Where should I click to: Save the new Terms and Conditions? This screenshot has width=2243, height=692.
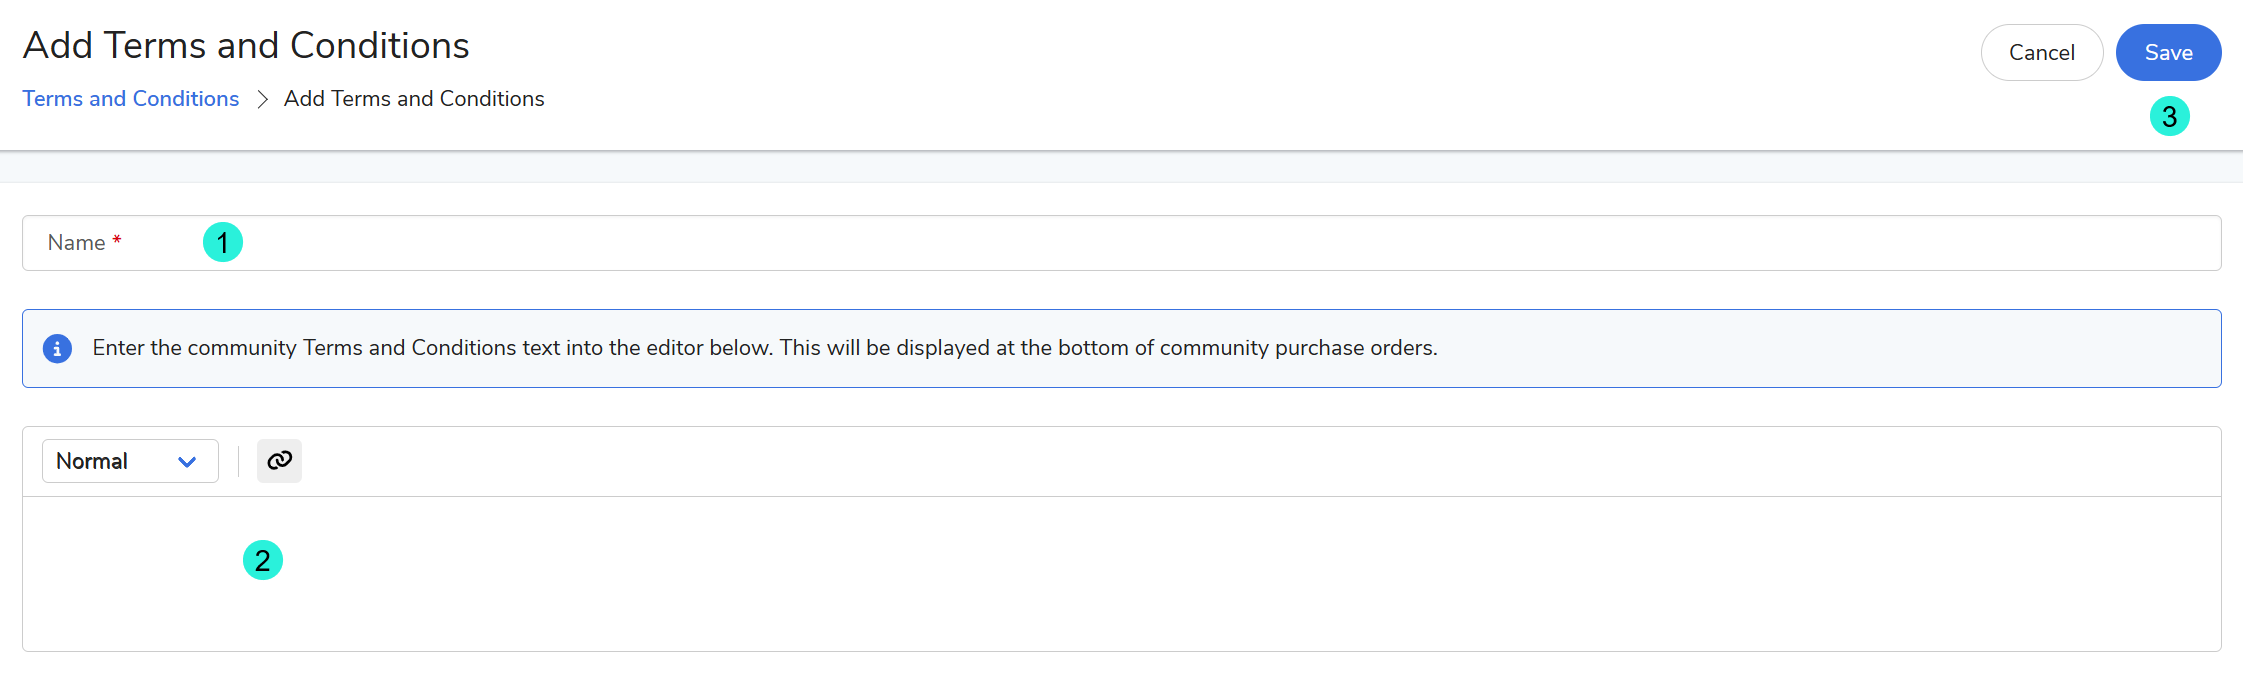coord(2168,53)
